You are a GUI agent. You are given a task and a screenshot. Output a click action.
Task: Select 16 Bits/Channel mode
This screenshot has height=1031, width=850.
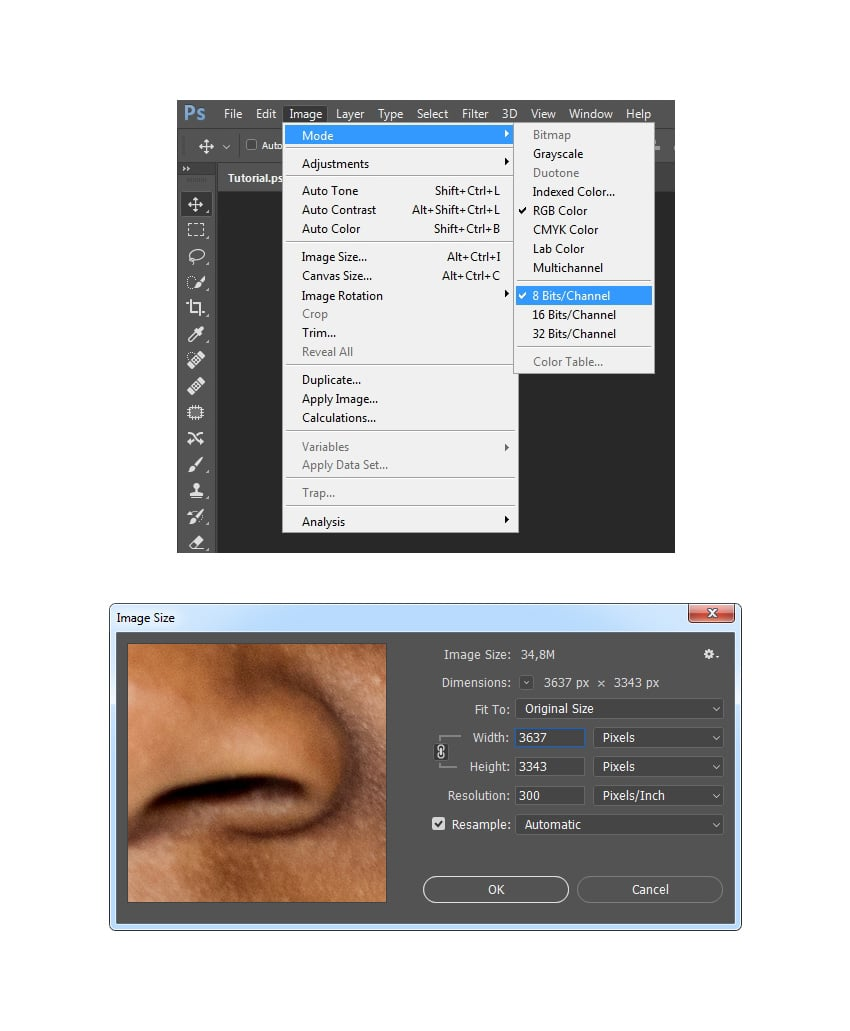584,314
